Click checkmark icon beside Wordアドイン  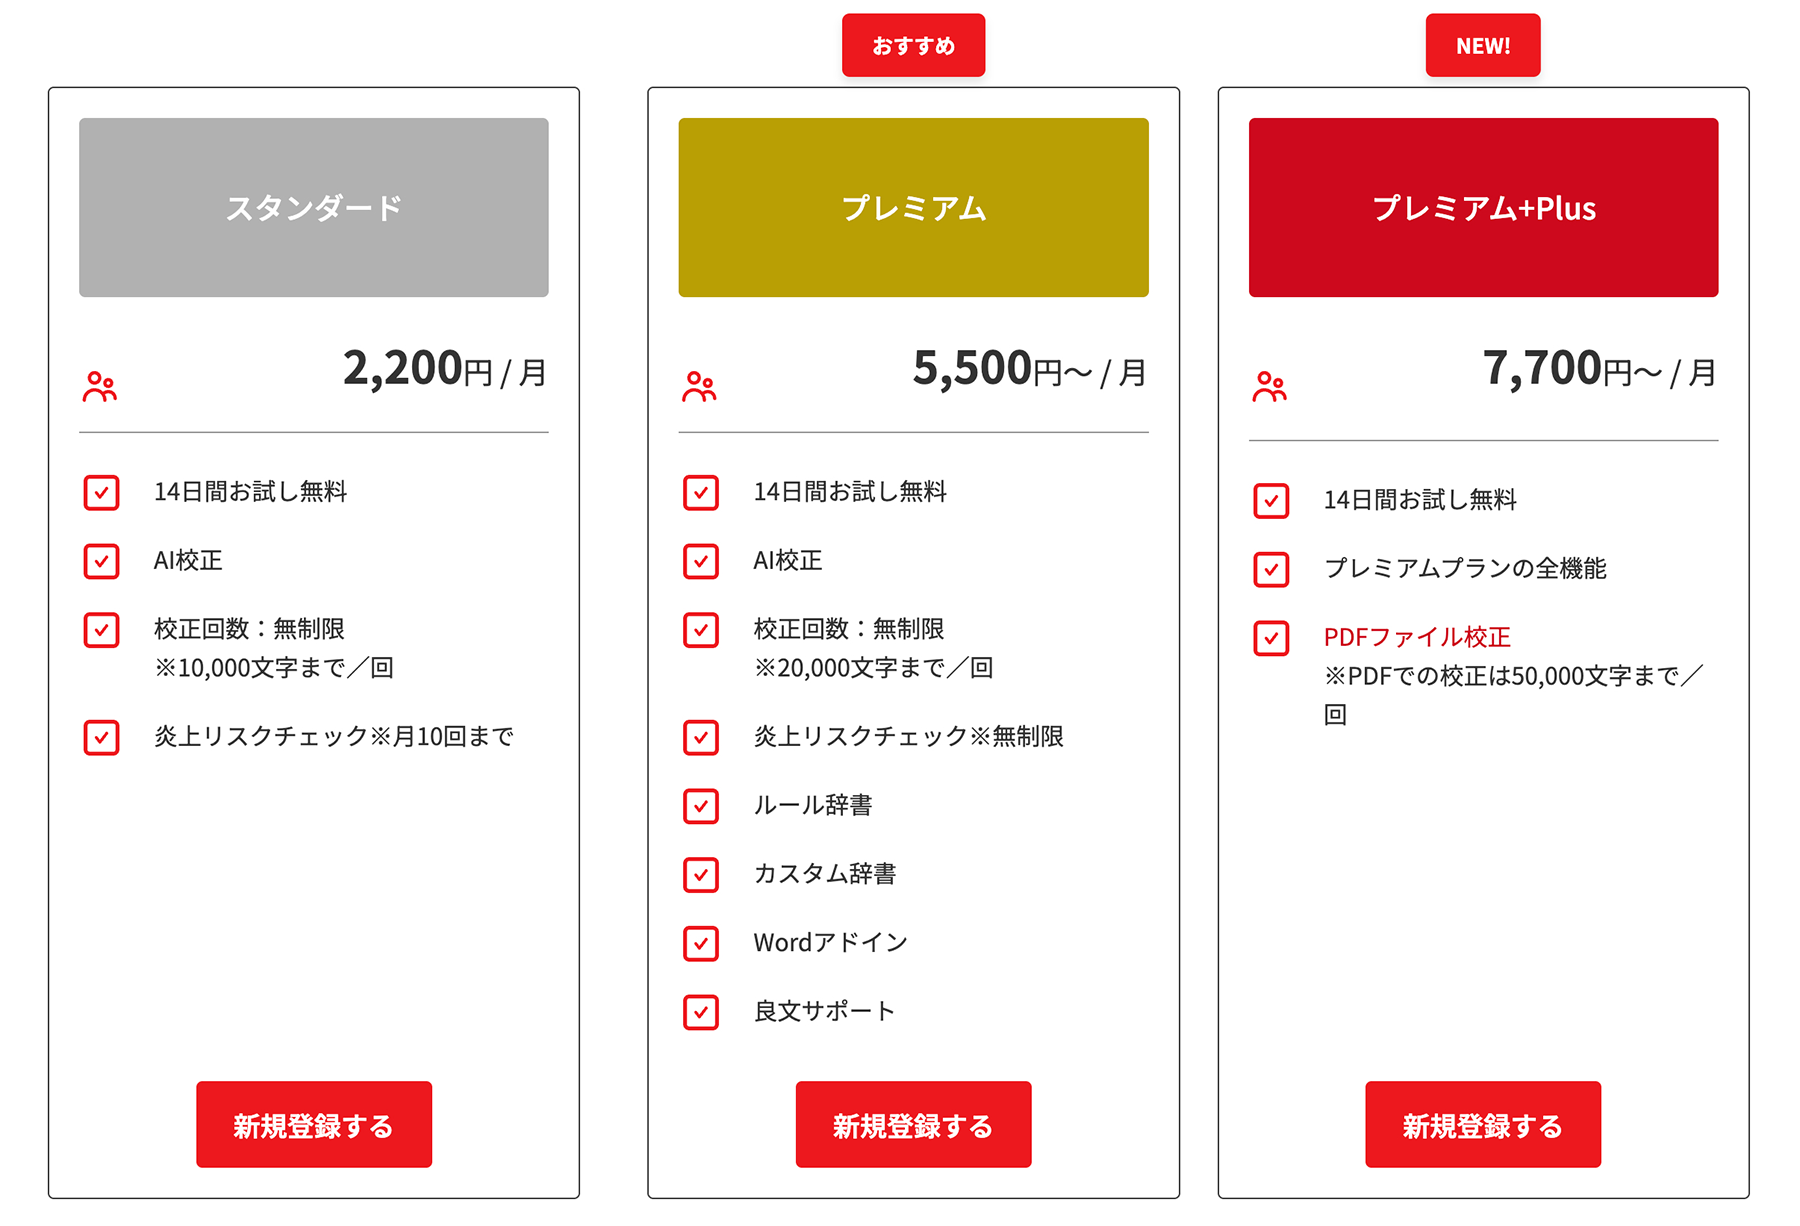pyautogui.click(x=701, y=943)
